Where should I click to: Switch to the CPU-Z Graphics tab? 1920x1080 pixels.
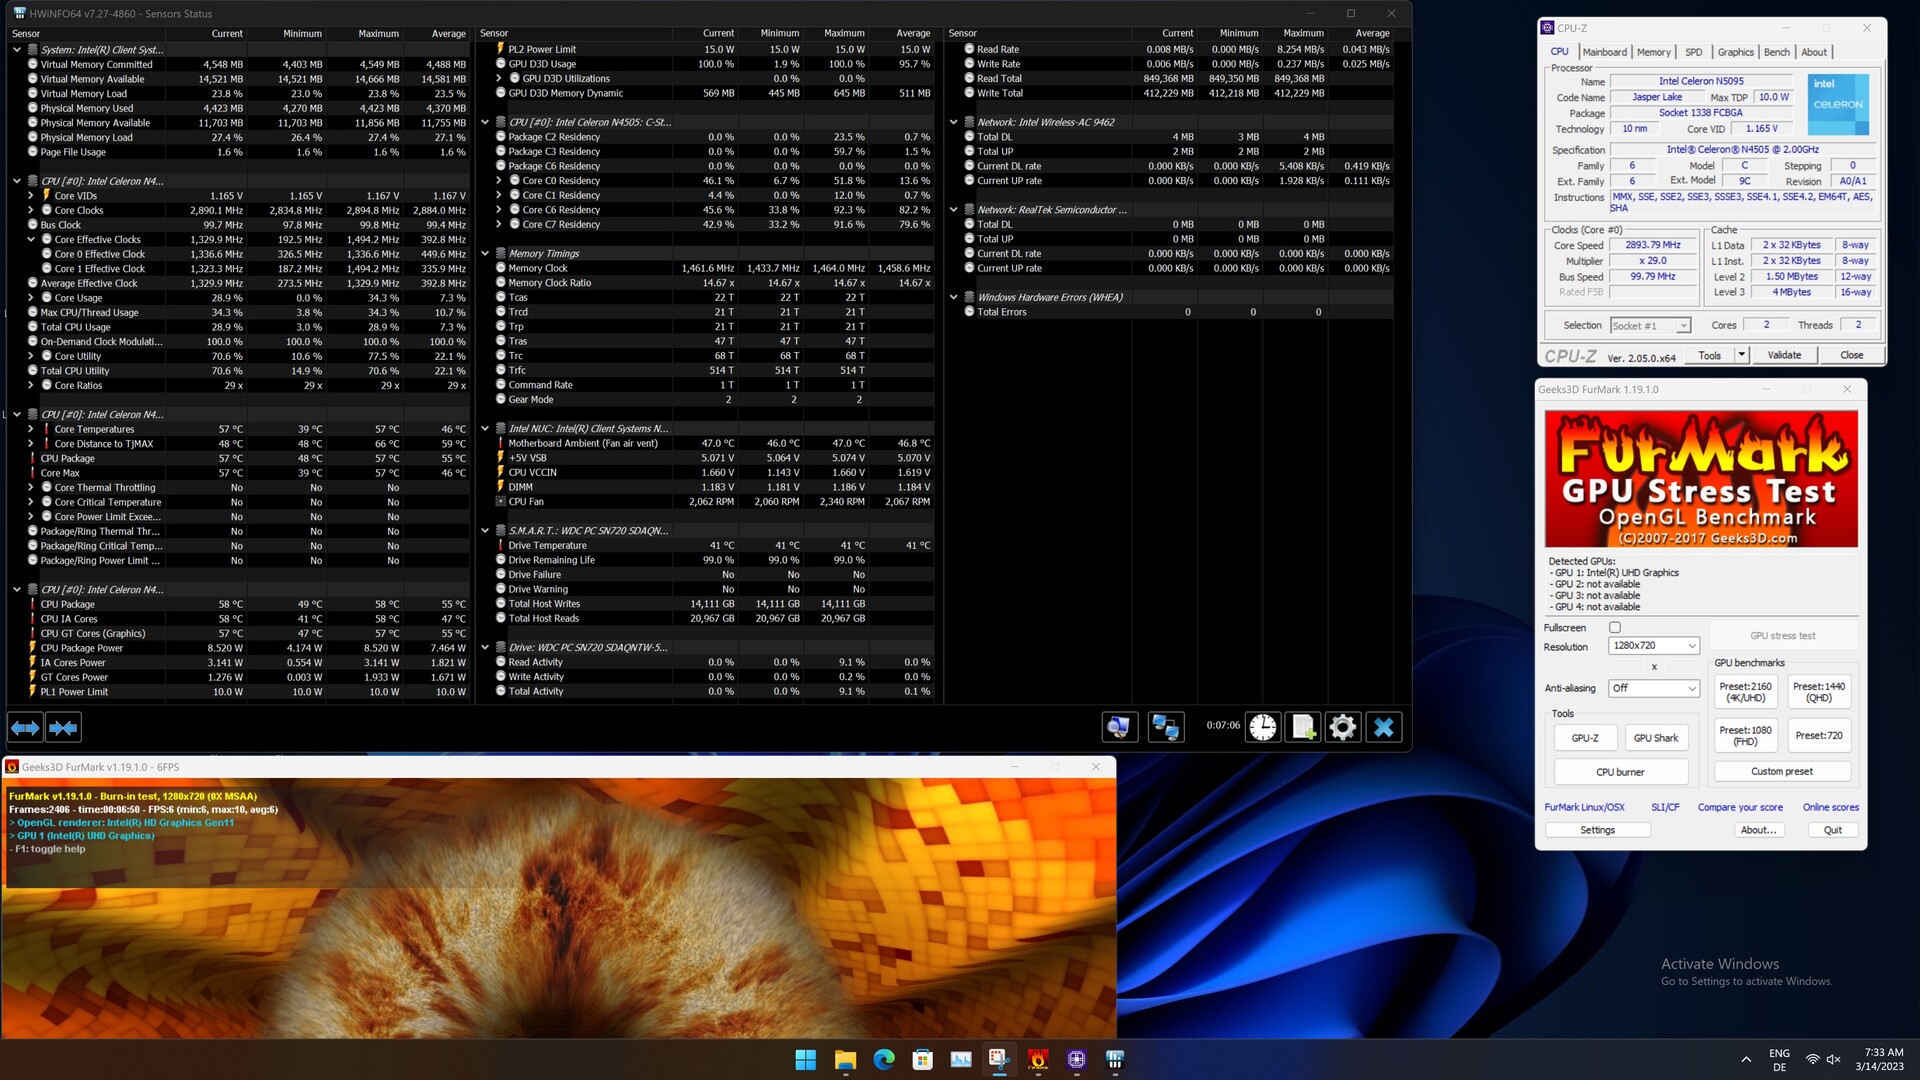(x=1735, y=52)
